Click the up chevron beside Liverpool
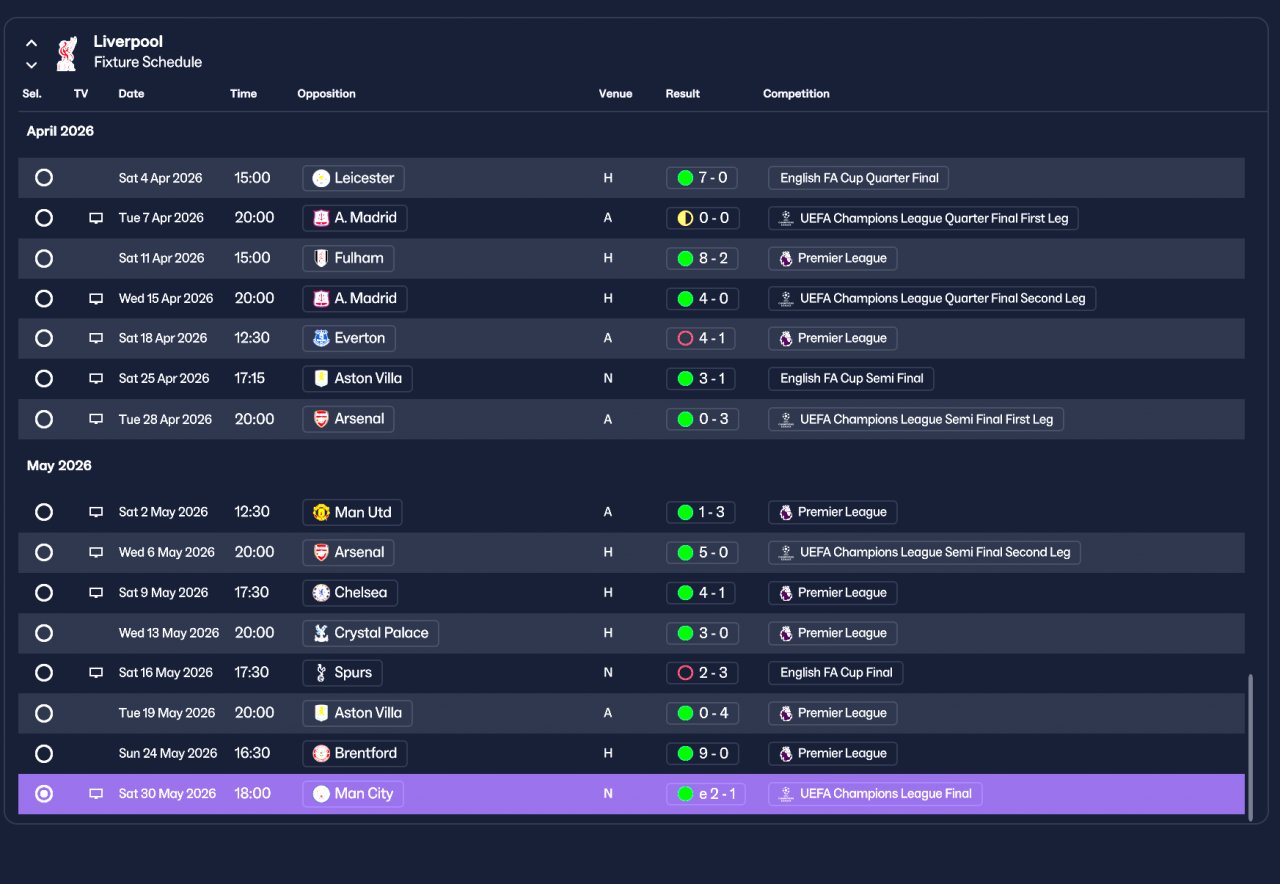 click(x=32, y=43)
